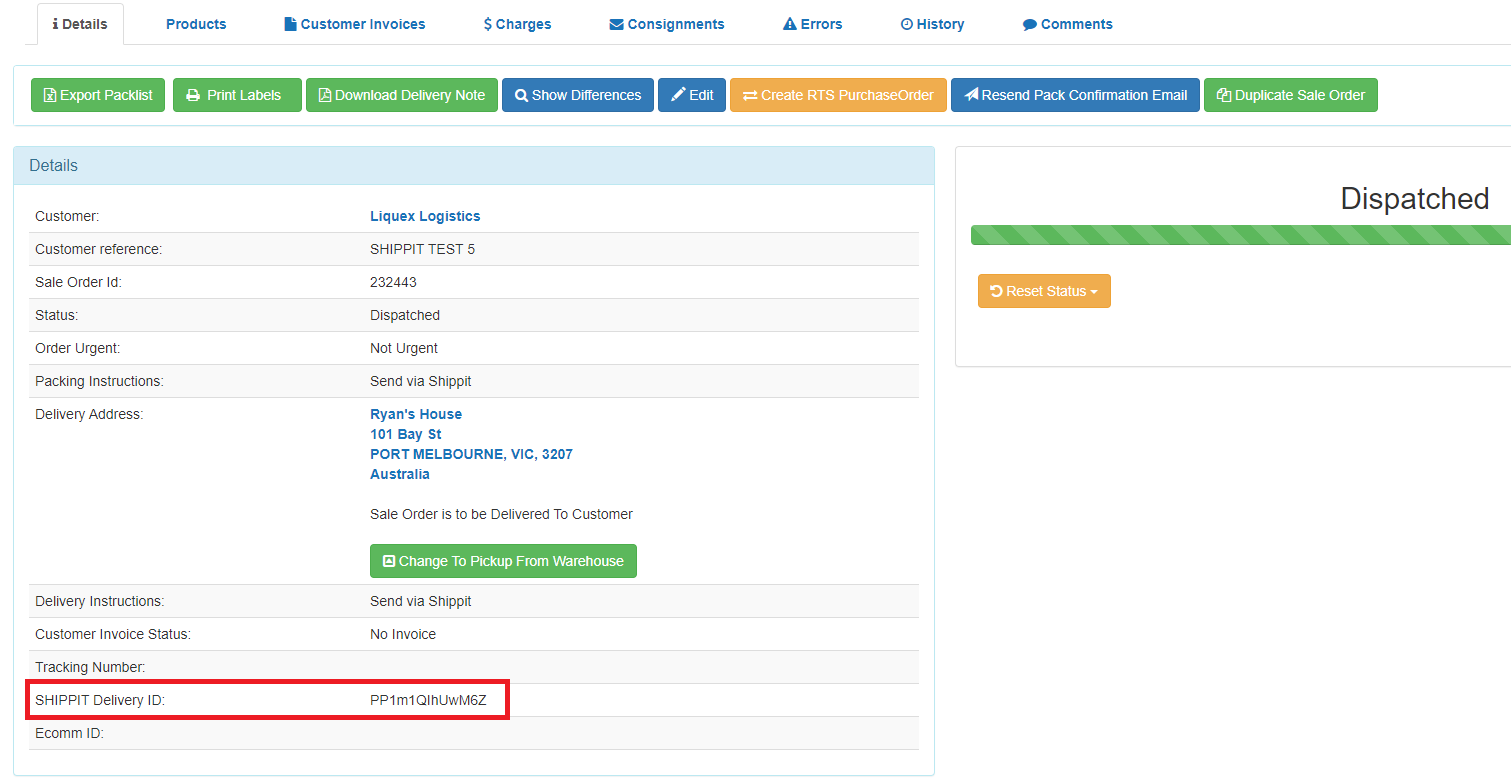
Task: Edit the sale order
Action: (692, 95)
